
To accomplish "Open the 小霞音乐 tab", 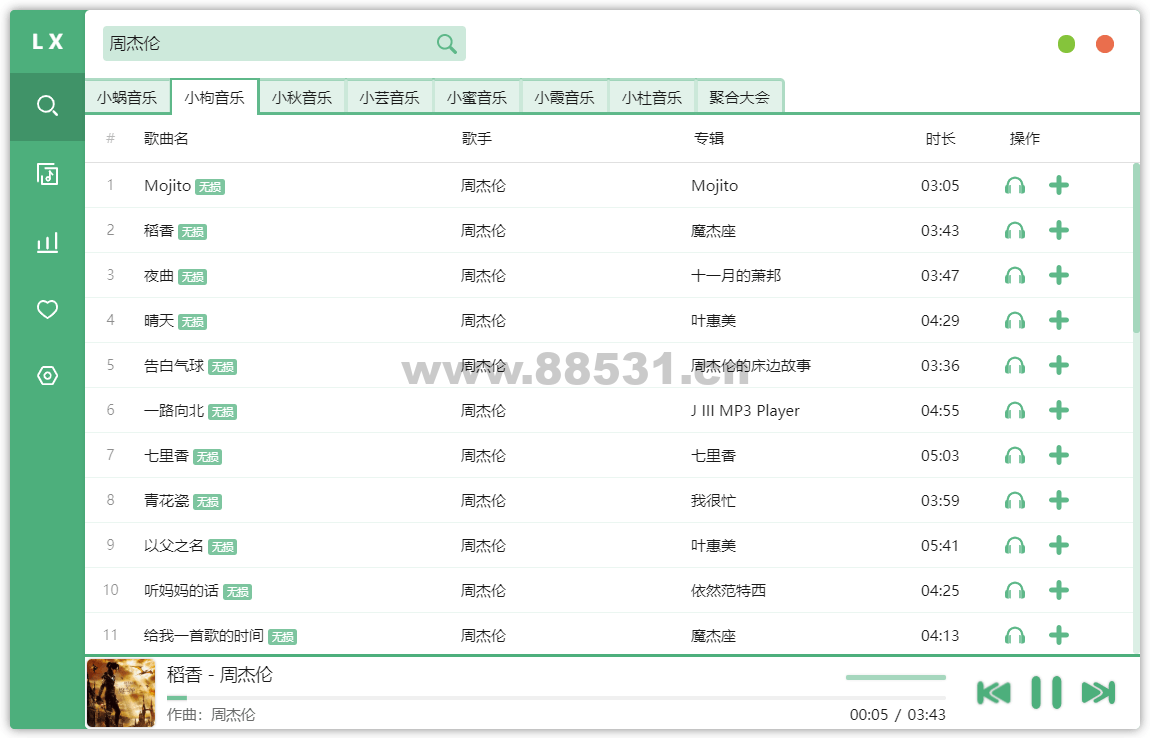I will click(564, 97).
